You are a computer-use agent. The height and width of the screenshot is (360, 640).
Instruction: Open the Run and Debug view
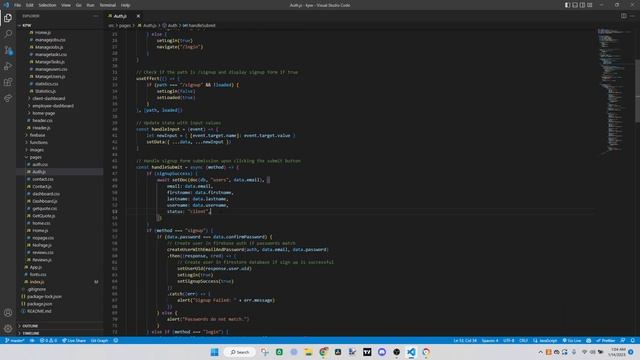(x=8, y=66)
